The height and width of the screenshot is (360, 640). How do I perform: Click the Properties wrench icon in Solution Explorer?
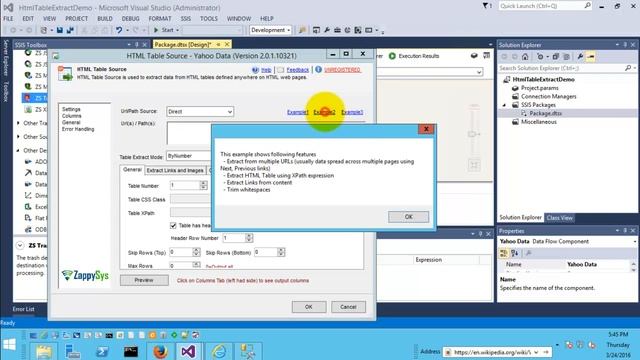[580, 57]
